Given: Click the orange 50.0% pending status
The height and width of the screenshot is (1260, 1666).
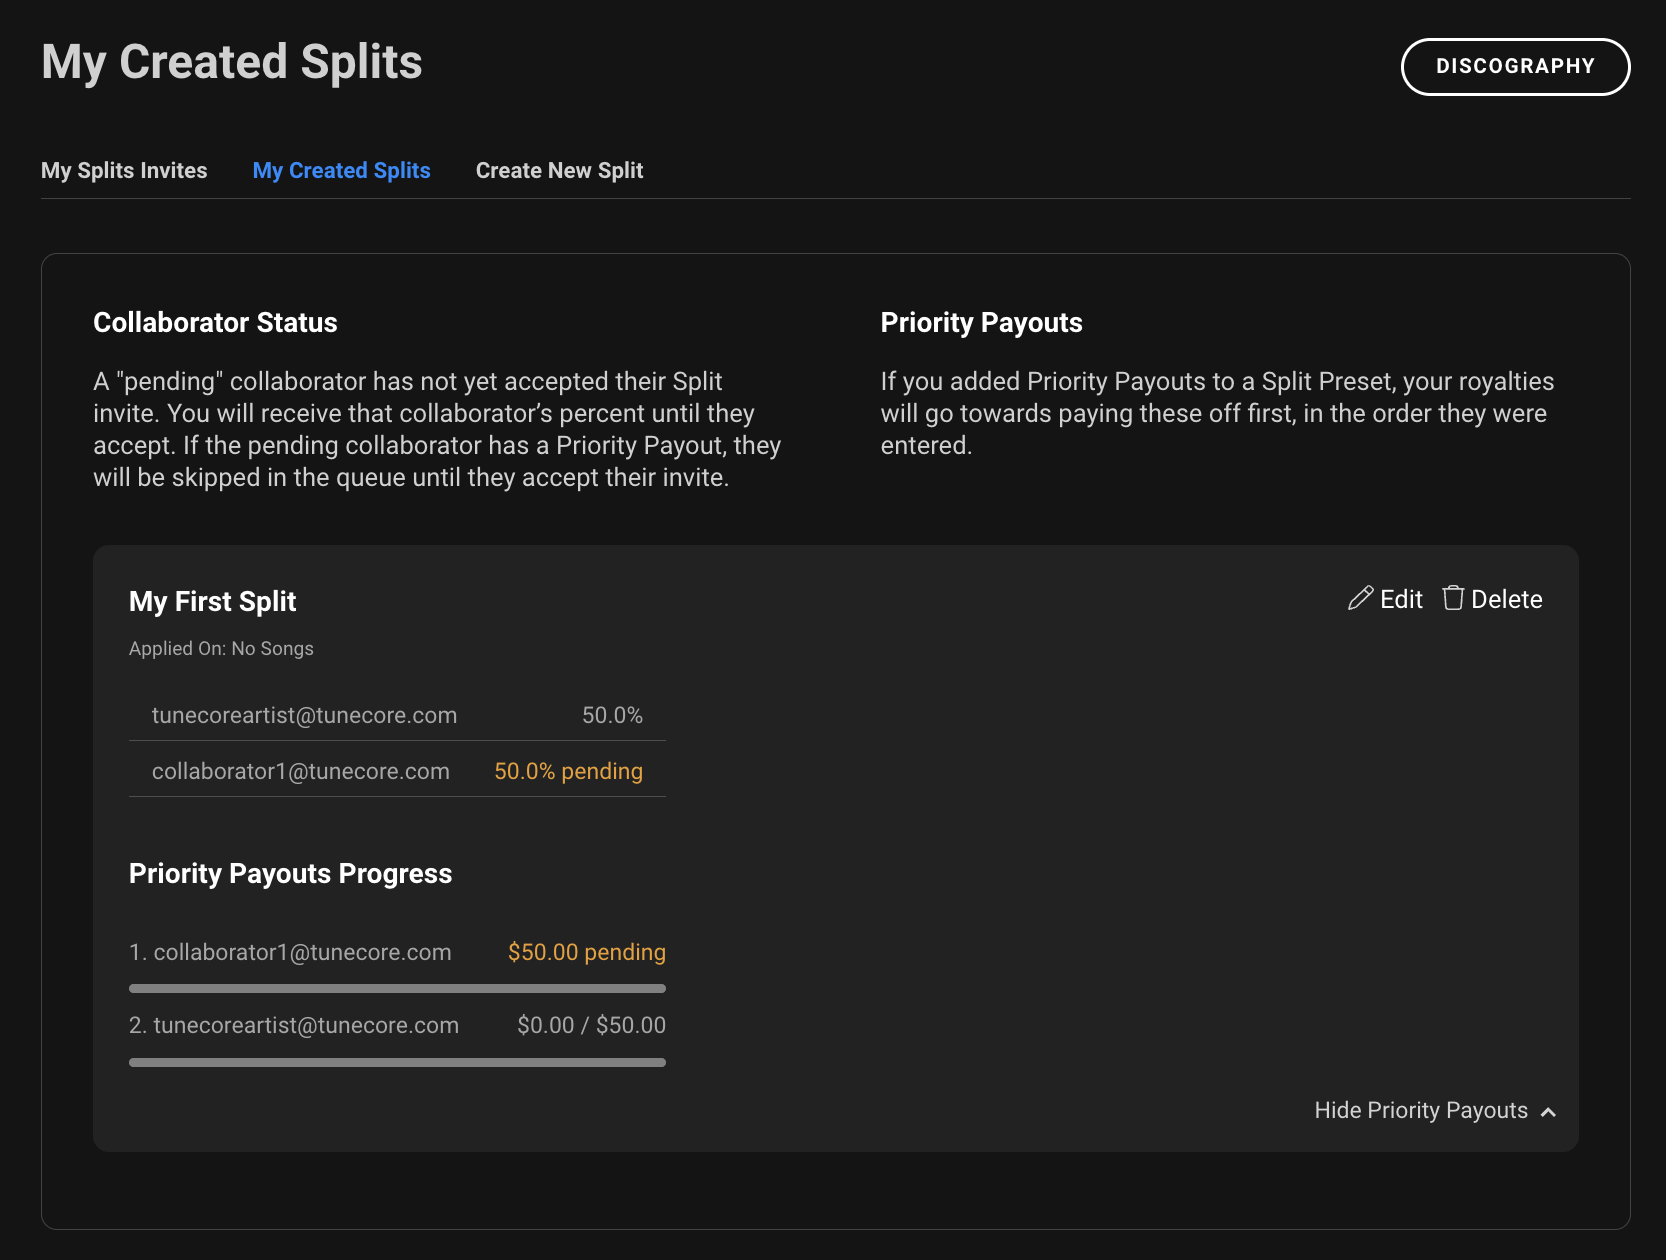Looking at the screenshot, I should (568, 771).
